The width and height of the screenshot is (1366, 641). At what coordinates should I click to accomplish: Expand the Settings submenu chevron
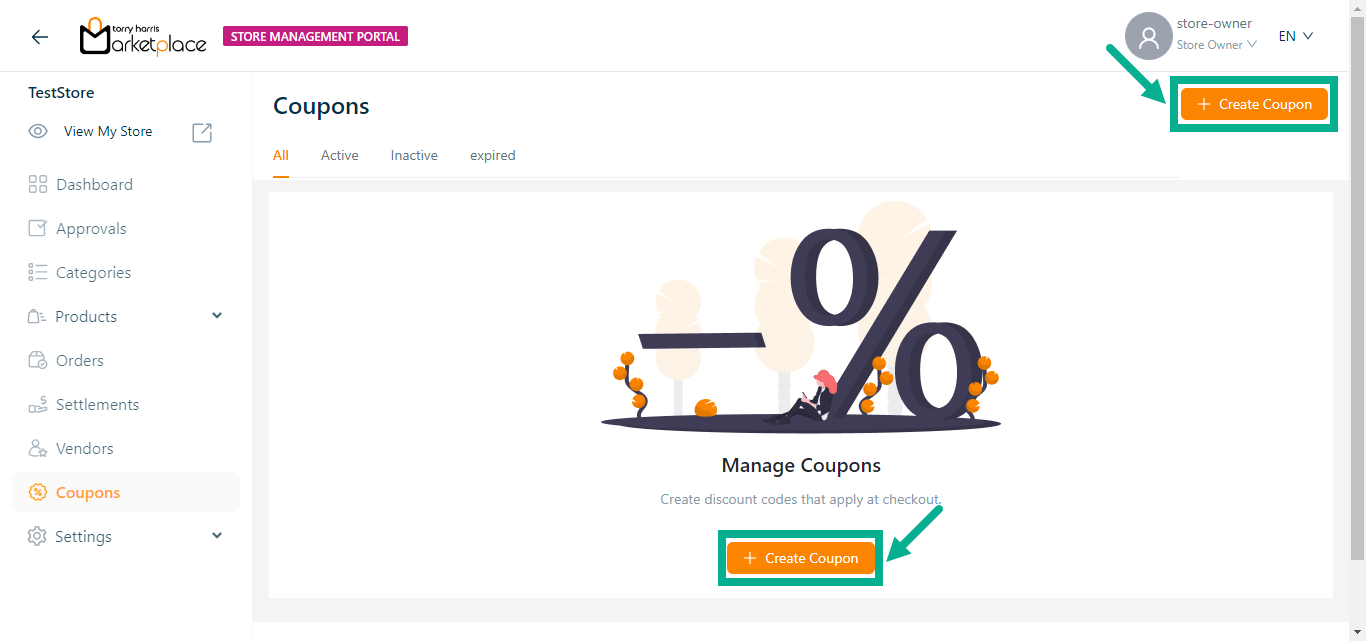click(x=217, y=536)
